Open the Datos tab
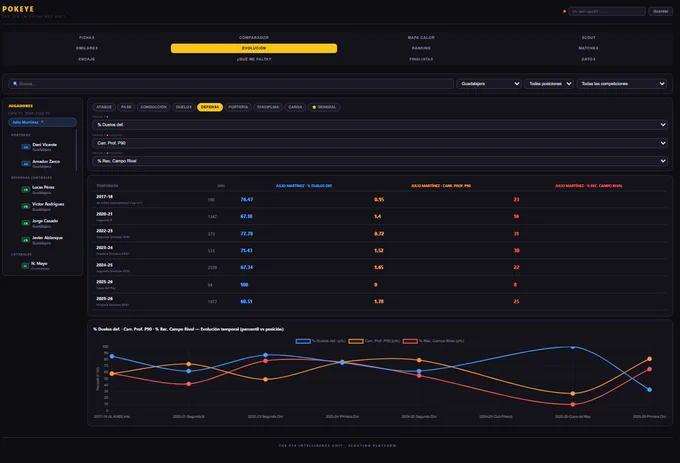This screenshot has height=463, width=680. [x=588, y=59]
